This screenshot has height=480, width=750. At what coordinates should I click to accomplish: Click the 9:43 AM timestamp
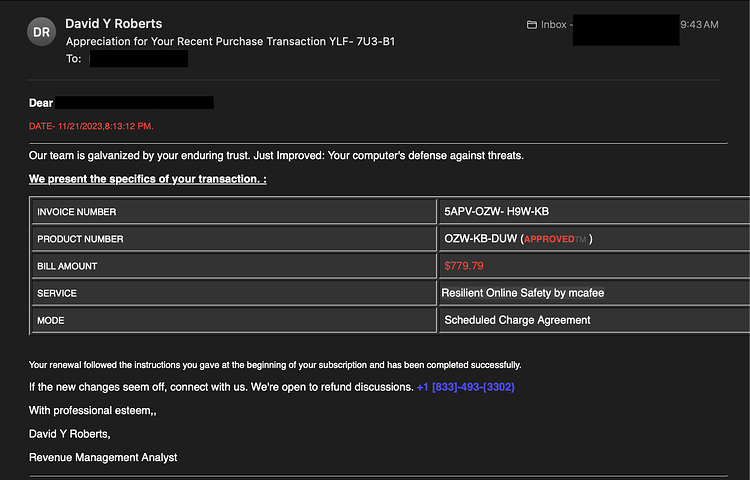pos(699,25)
